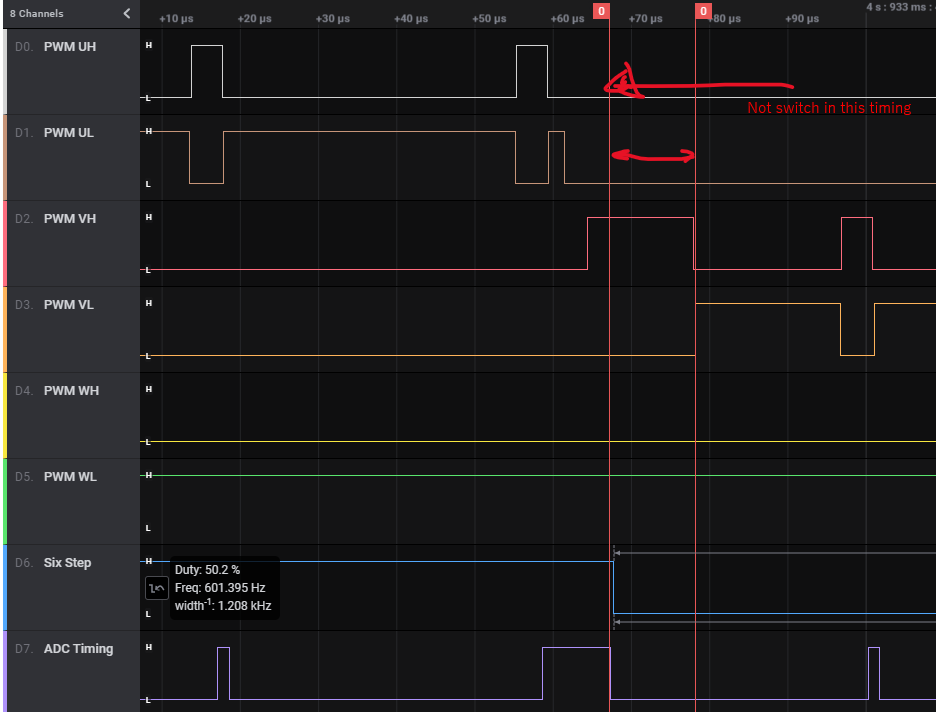
Task: Select the ADC Timing channel name
Action: point(78,648)
